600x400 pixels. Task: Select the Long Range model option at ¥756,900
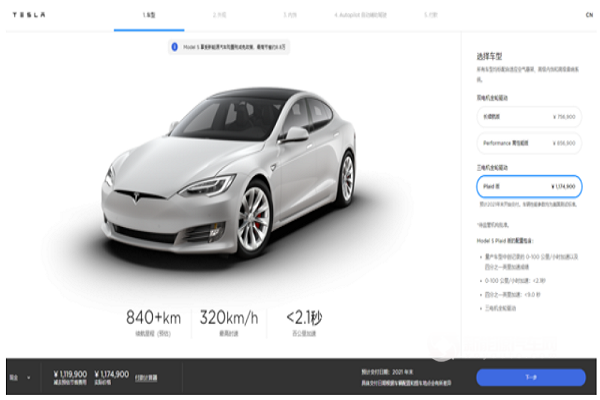point(529,117)
